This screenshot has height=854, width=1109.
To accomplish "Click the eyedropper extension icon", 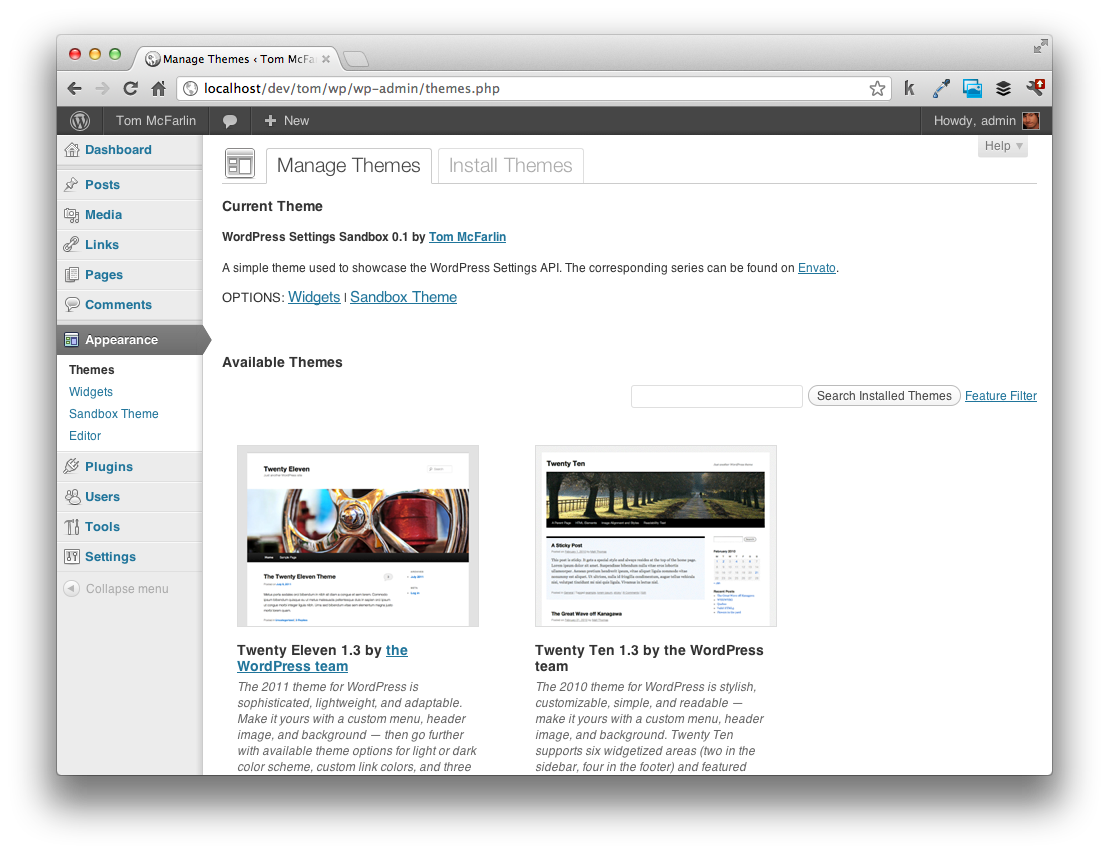I will 941,88.
